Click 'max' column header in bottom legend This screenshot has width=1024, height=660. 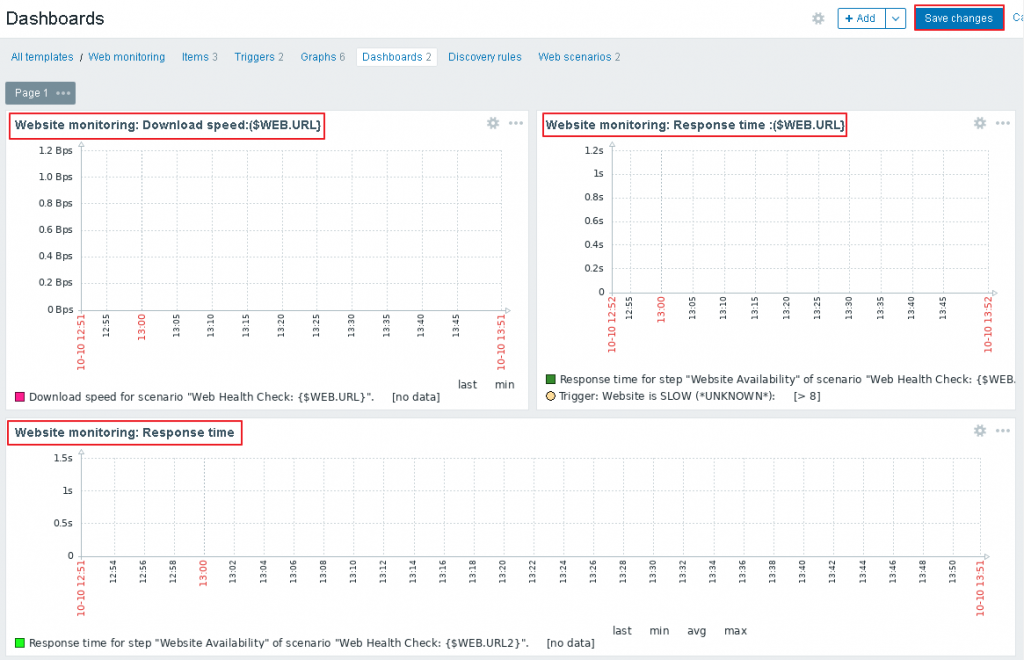pyautogui.click(x=735, y=630)
